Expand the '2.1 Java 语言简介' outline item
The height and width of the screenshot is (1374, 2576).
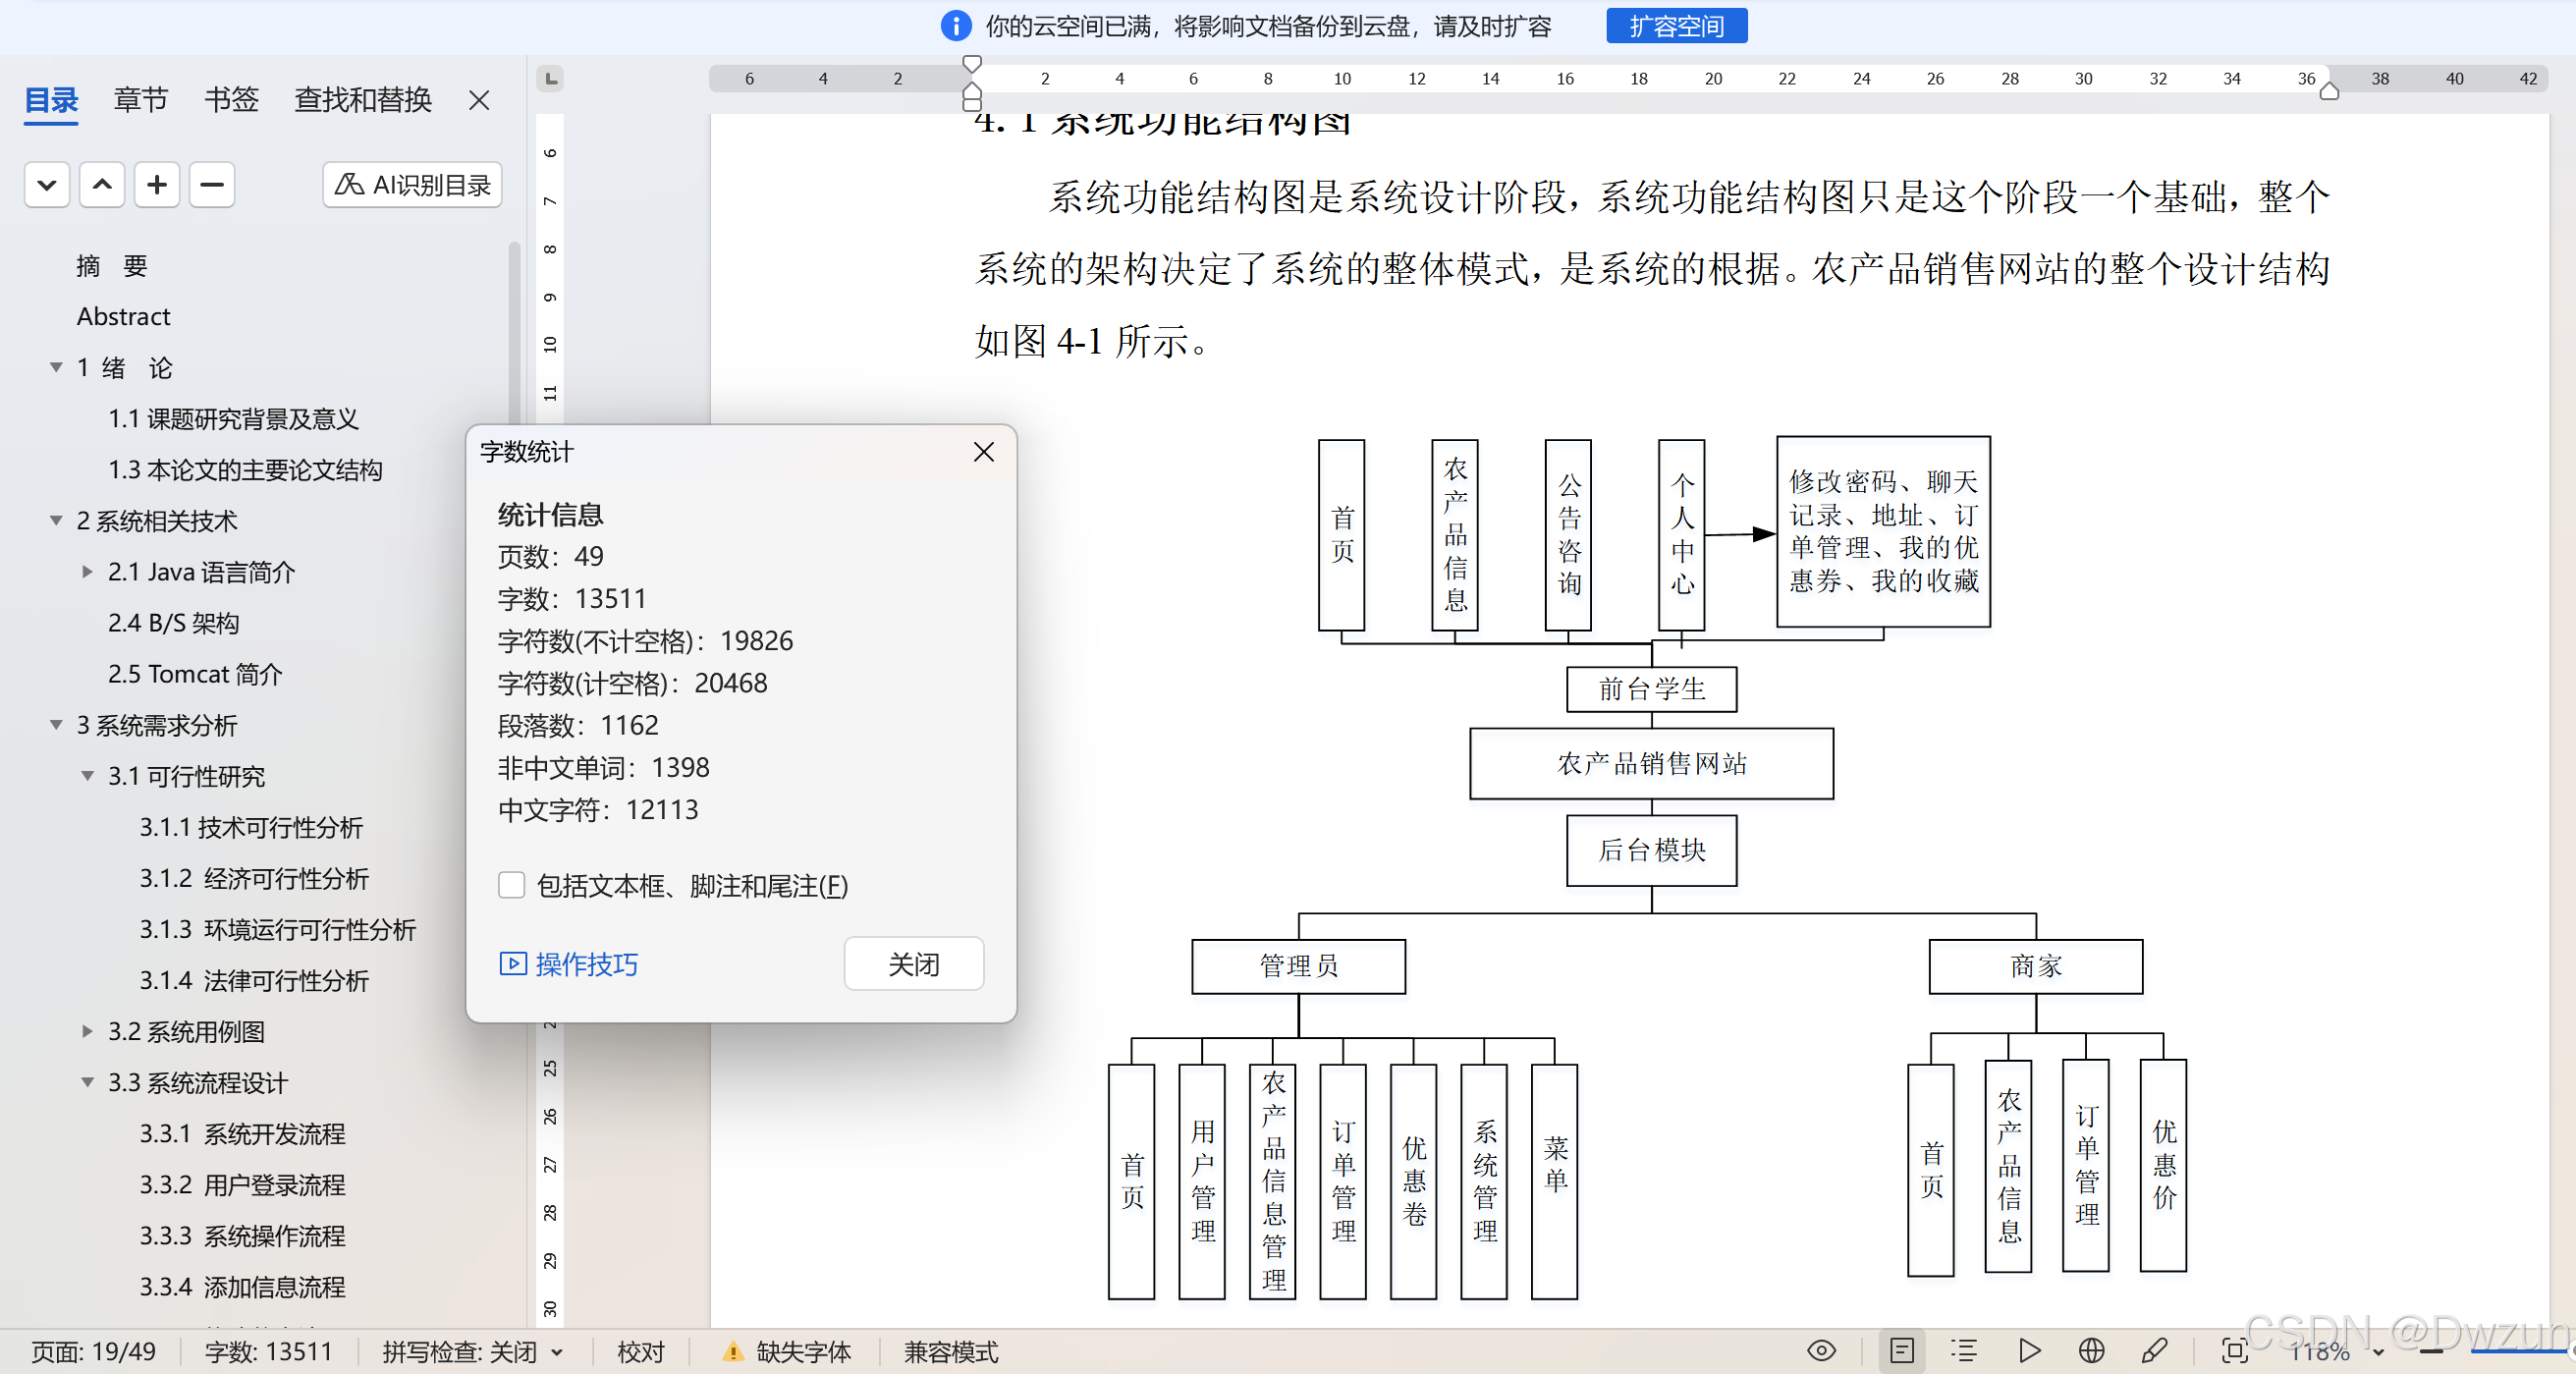[88, 572]
